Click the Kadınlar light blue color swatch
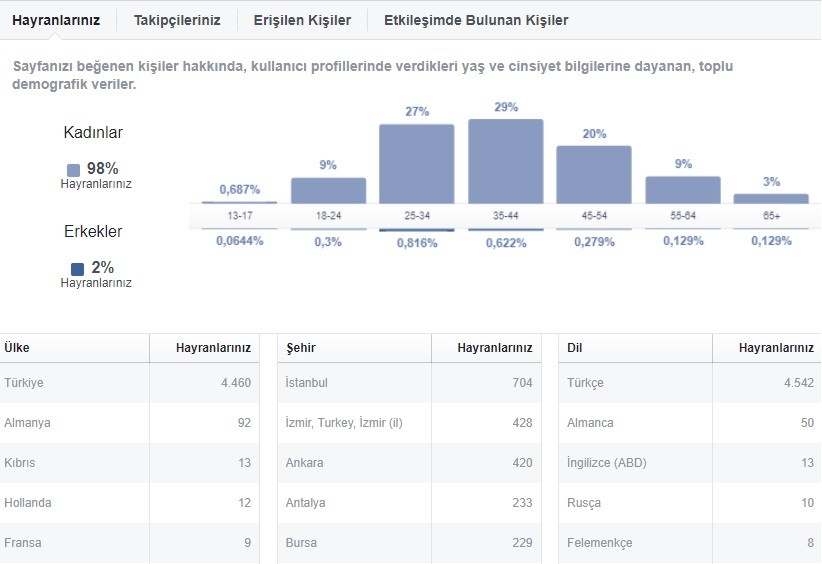Screen dimensions: 822x564 [x=73, y=170]
